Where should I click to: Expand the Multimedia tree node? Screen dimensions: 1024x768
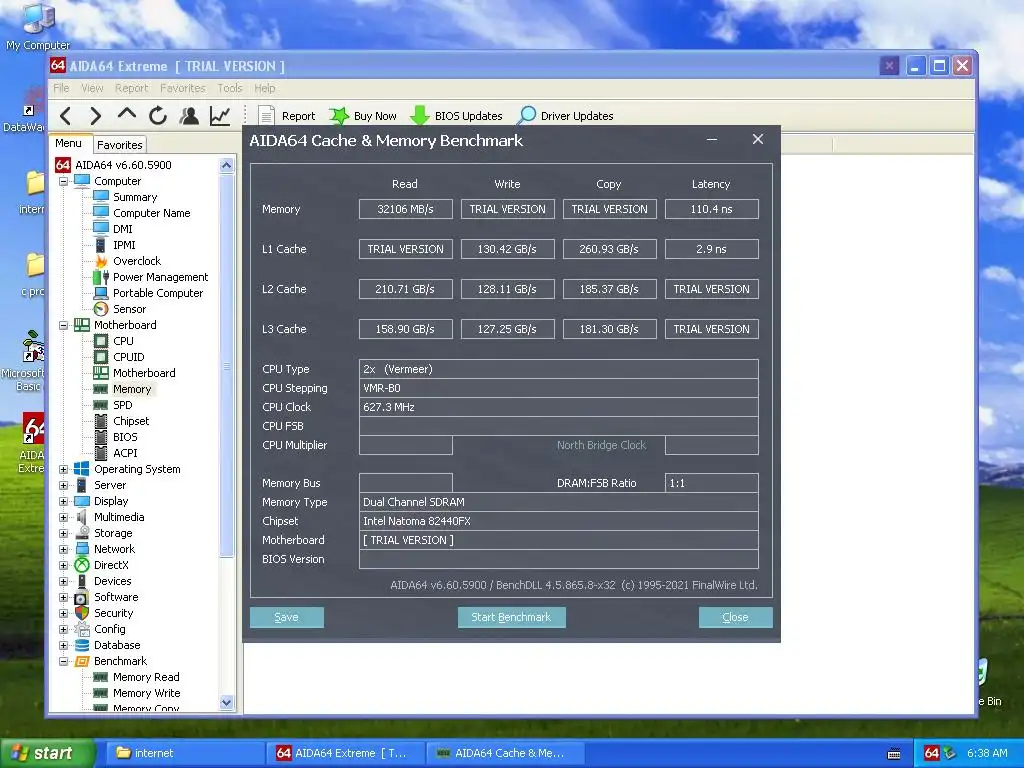[x=63, y=517]
